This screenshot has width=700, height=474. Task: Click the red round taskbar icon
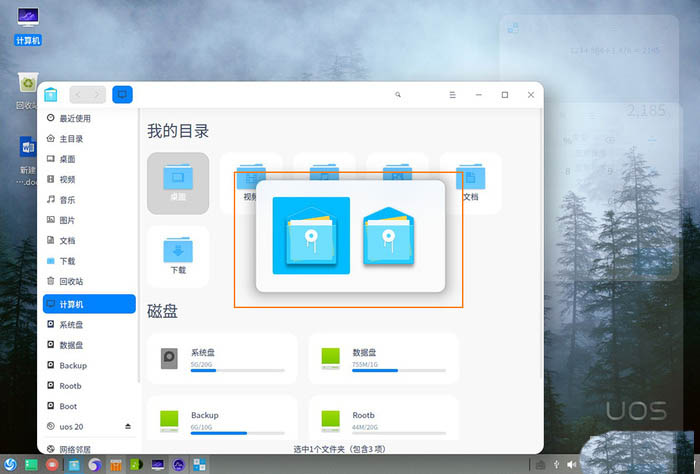52,465
